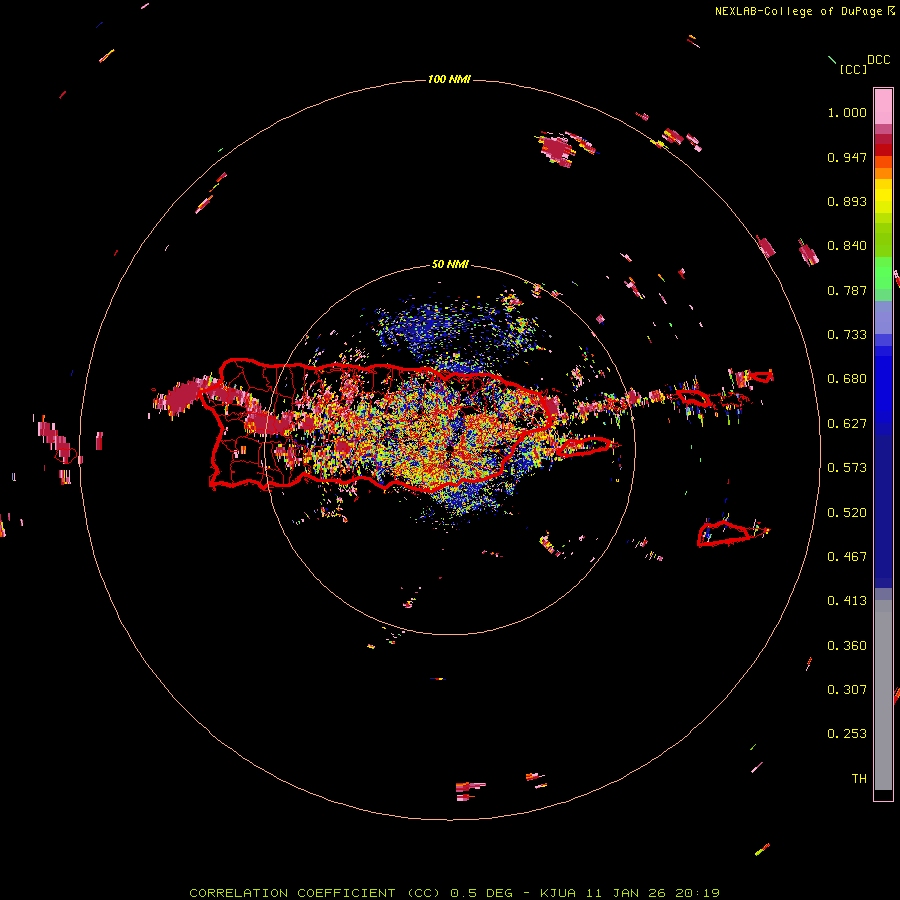Click the 100 NMI range ring label
This screenshot has width=900, height=900.
point(449,79)
